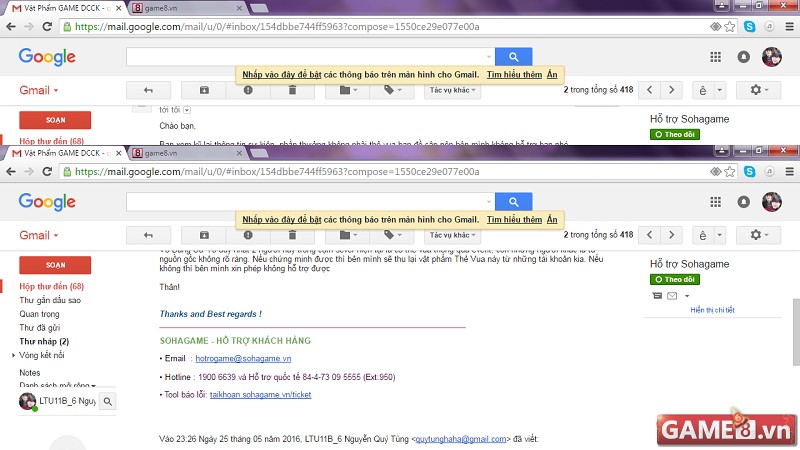Click the reload icon in the upper browser
The width and height of the screenshot is (800, 450).
pyautogui.click(x=47, y=27)
